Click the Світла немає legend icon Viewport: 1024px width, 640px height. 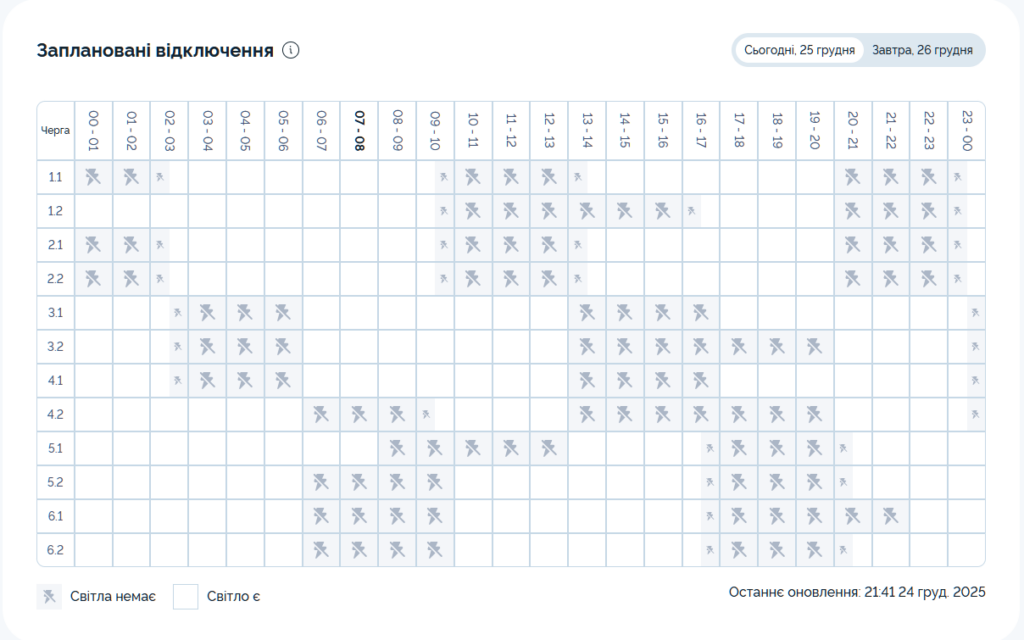click(x=49, y=597)
